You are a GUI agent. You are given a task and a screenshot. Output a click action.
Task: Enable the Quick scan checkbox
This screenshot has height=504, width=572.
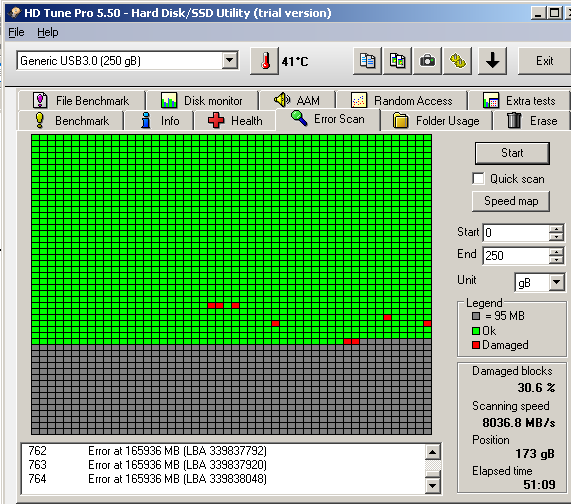click(478, 179)
